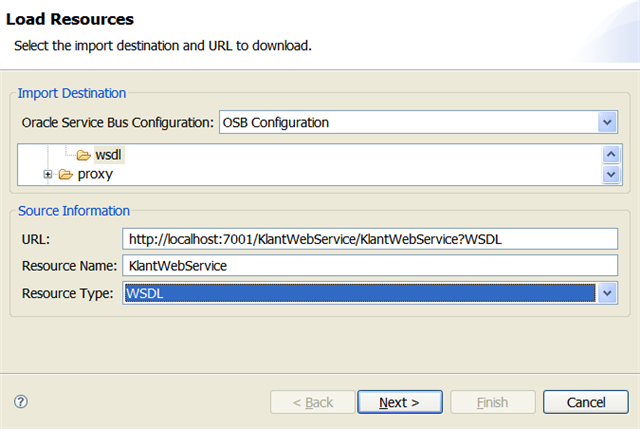The image size is (640, 429).
Task: Select the wsdl folder label in tree
Action: [x=109, y=155]
